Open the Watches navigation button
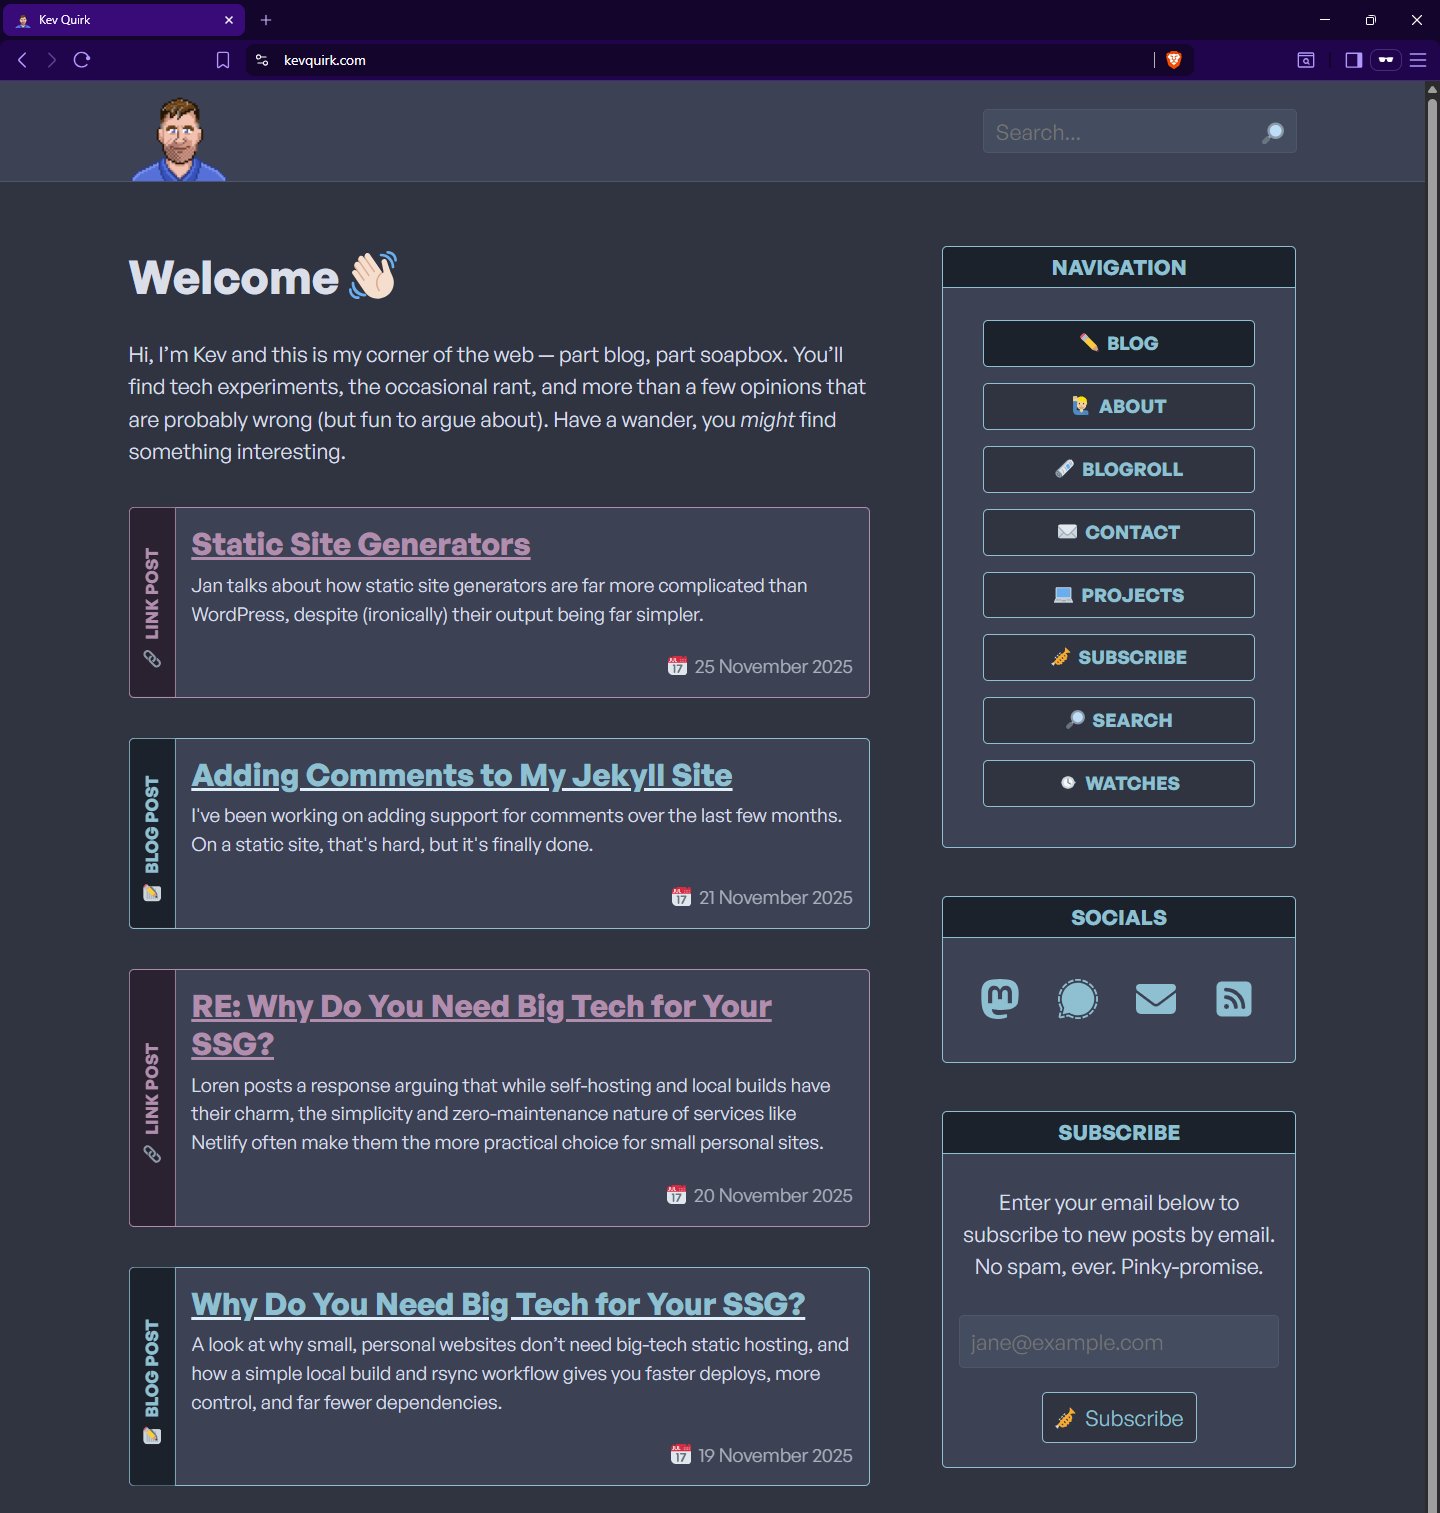 coord(1119,783)
